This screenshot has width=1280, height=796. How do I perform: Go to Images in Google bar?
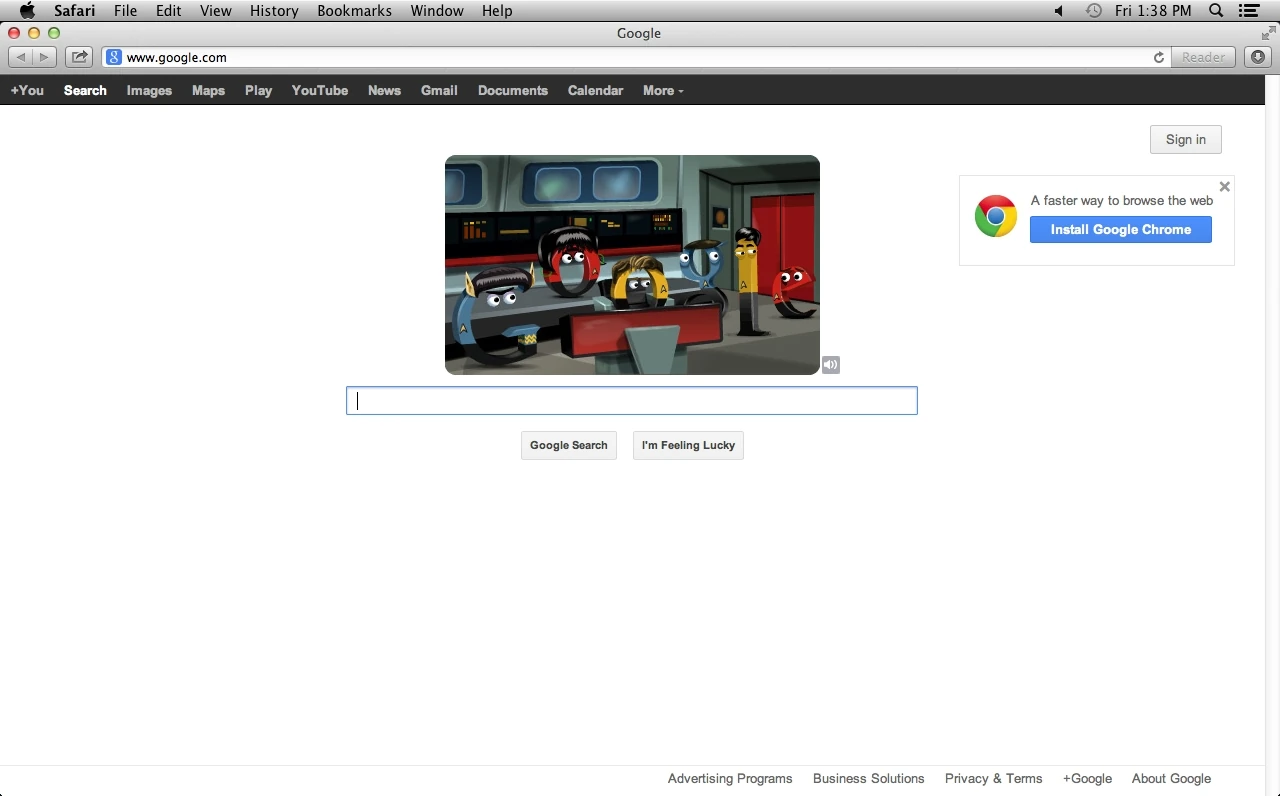click(x=149, y=90)
